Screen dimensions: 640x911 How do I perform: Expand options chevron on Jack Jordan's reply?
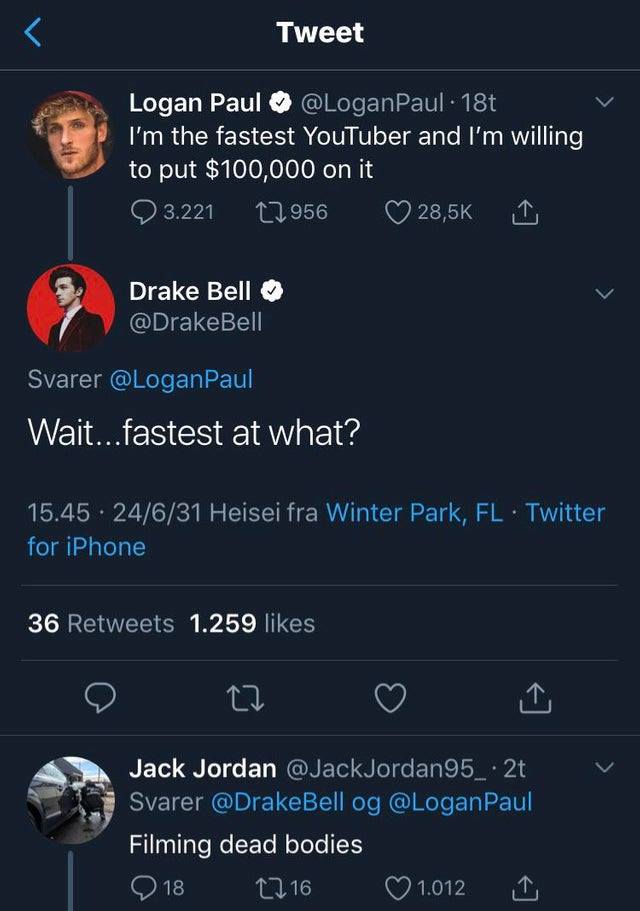(x=605, y=767)
